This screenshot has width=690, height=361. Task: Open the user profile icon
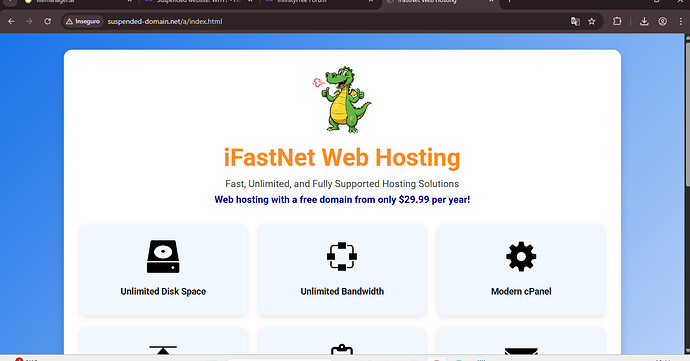663,21
